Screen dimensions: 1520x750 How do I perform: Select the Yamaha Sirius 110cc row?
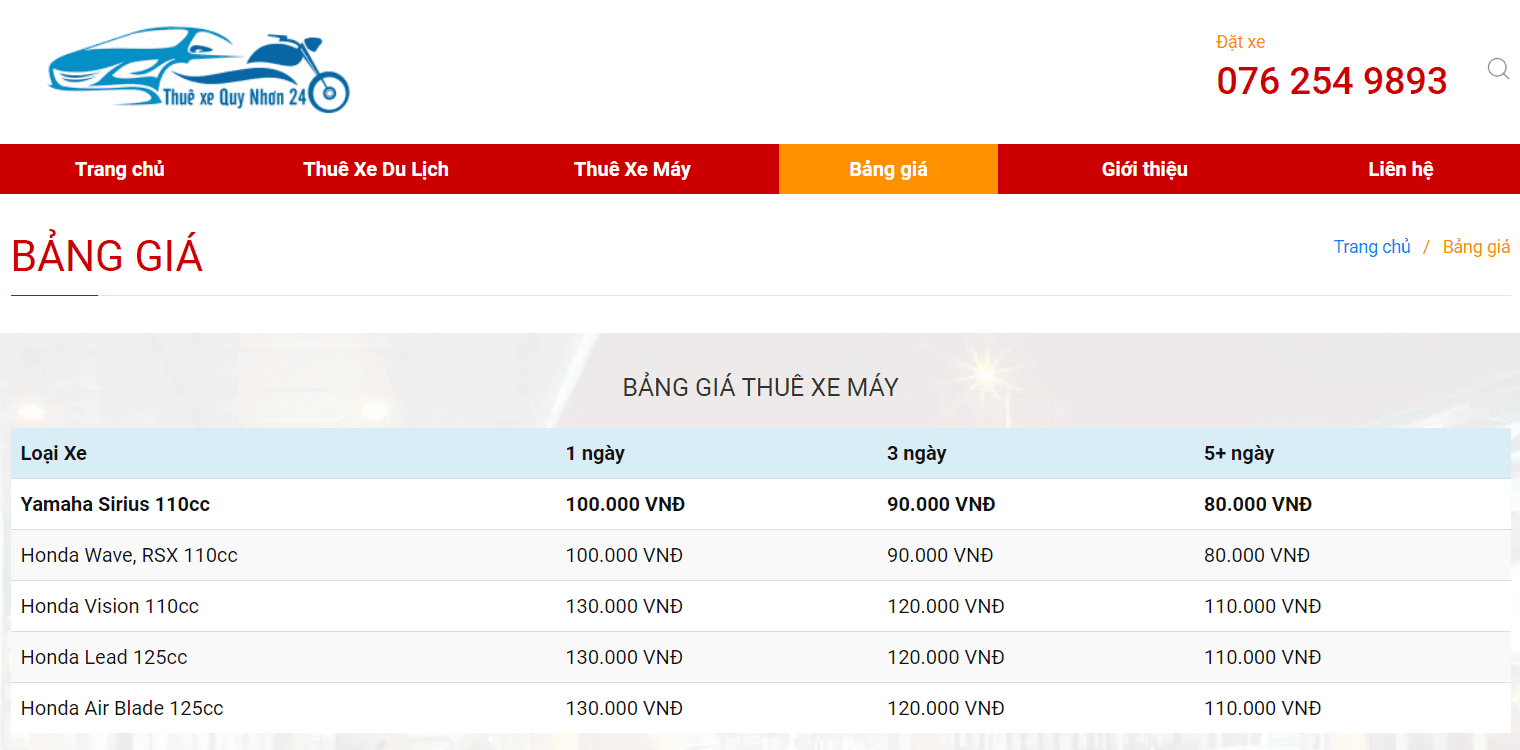click(115, 504)
